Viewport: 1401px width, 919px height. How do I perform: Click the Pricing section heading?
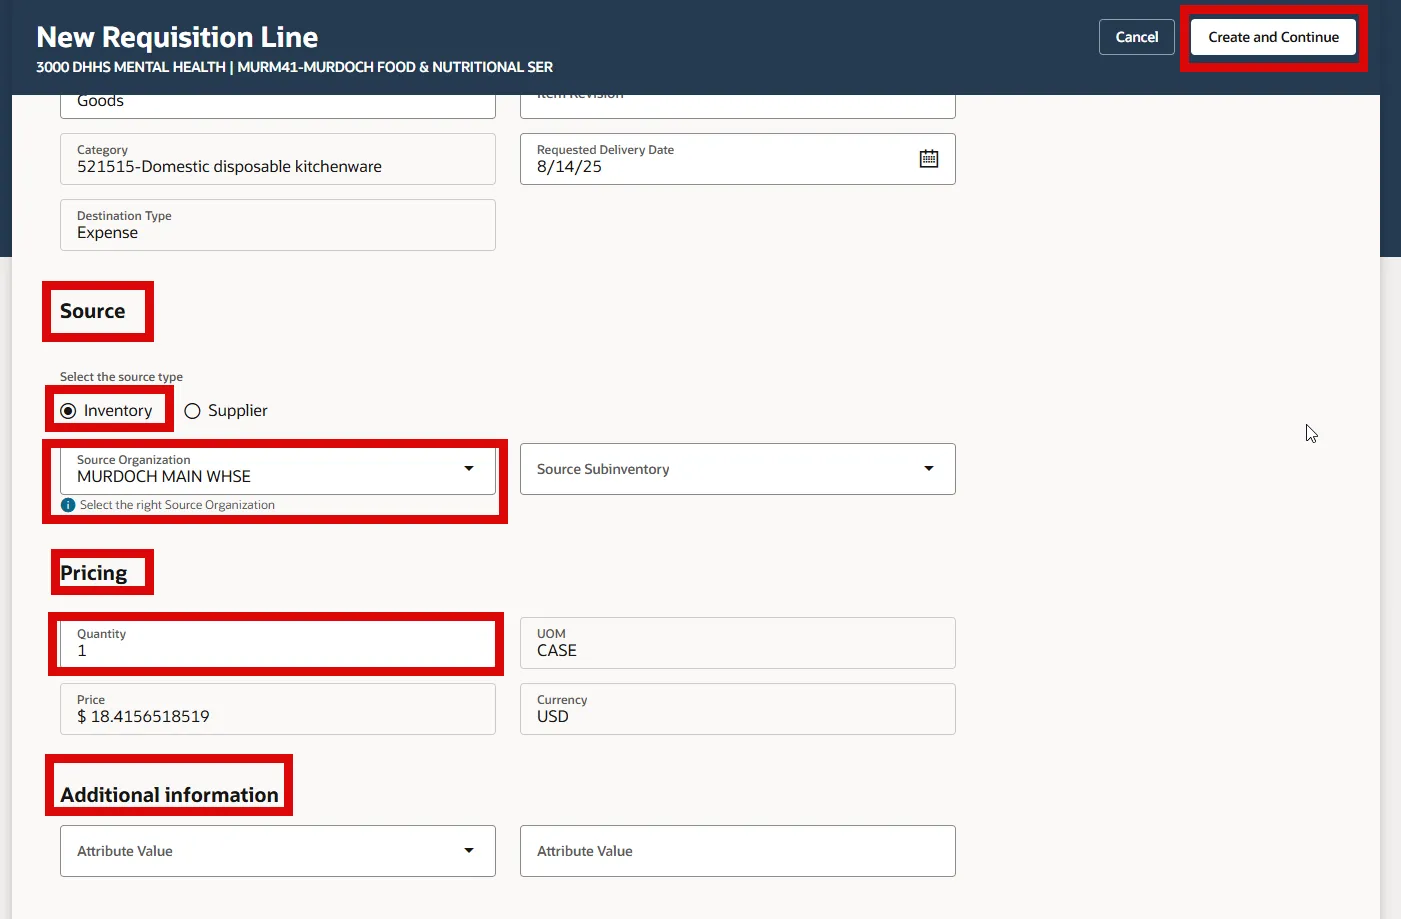click(x=94, y=573)
